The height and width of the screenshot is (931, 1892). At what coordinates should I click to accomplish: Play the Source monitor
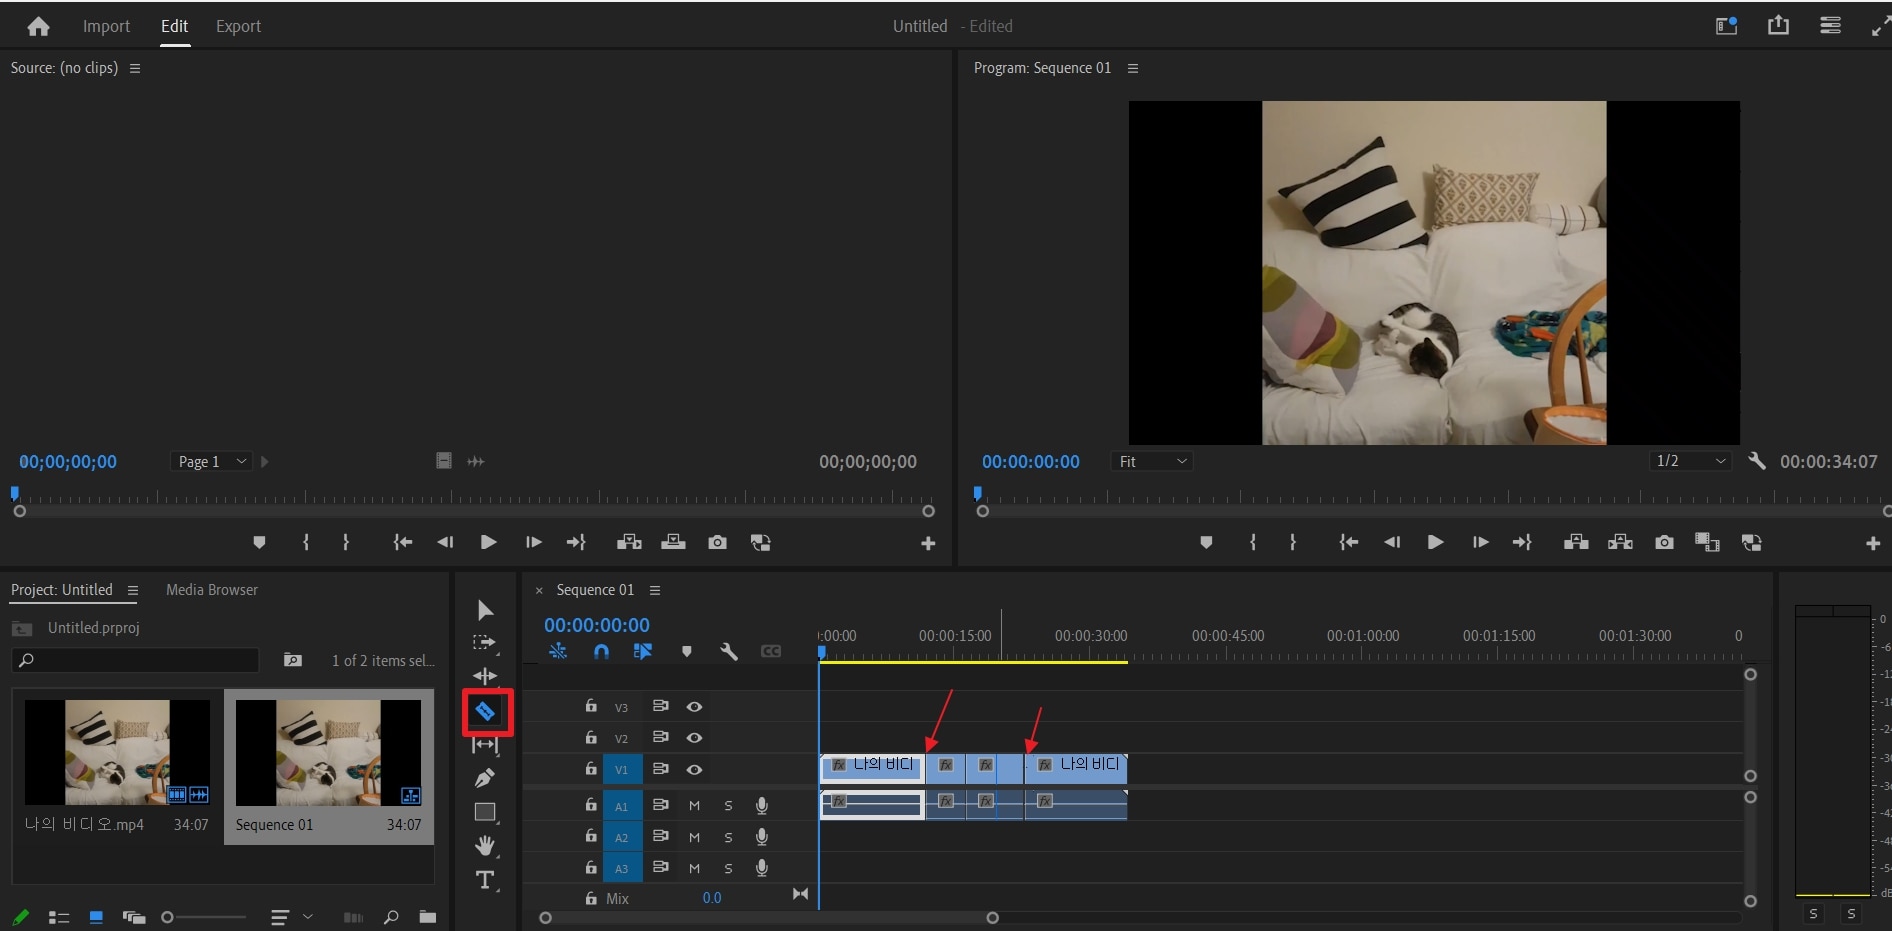(x=488, y=542)
